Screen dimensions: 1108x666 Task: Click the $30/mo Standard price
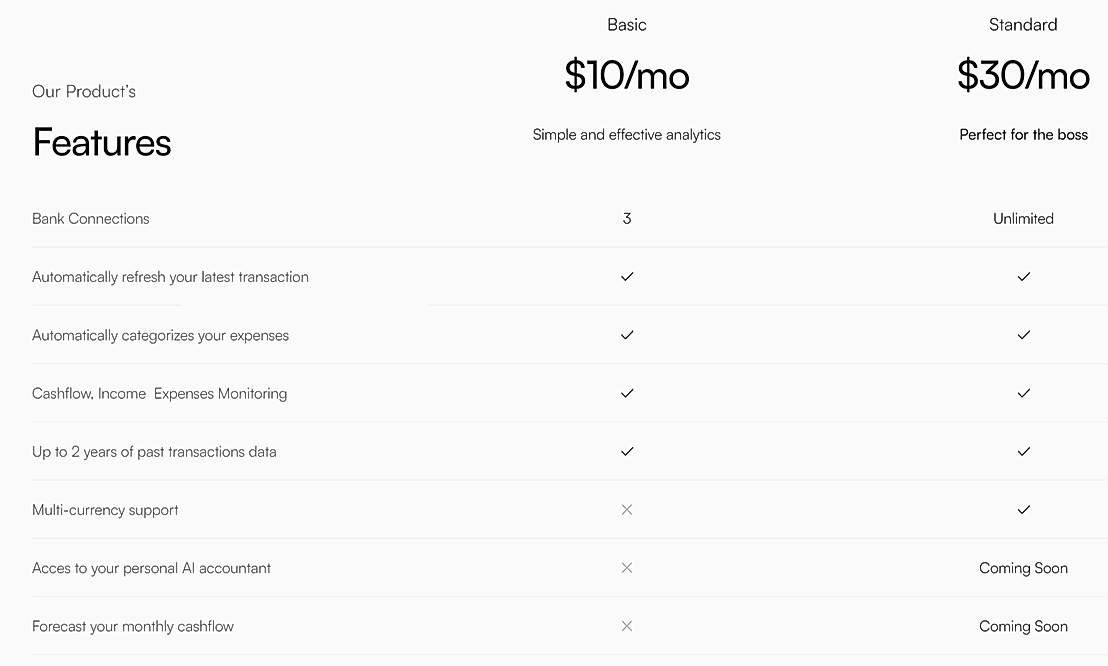click(x=1023, y=76)
